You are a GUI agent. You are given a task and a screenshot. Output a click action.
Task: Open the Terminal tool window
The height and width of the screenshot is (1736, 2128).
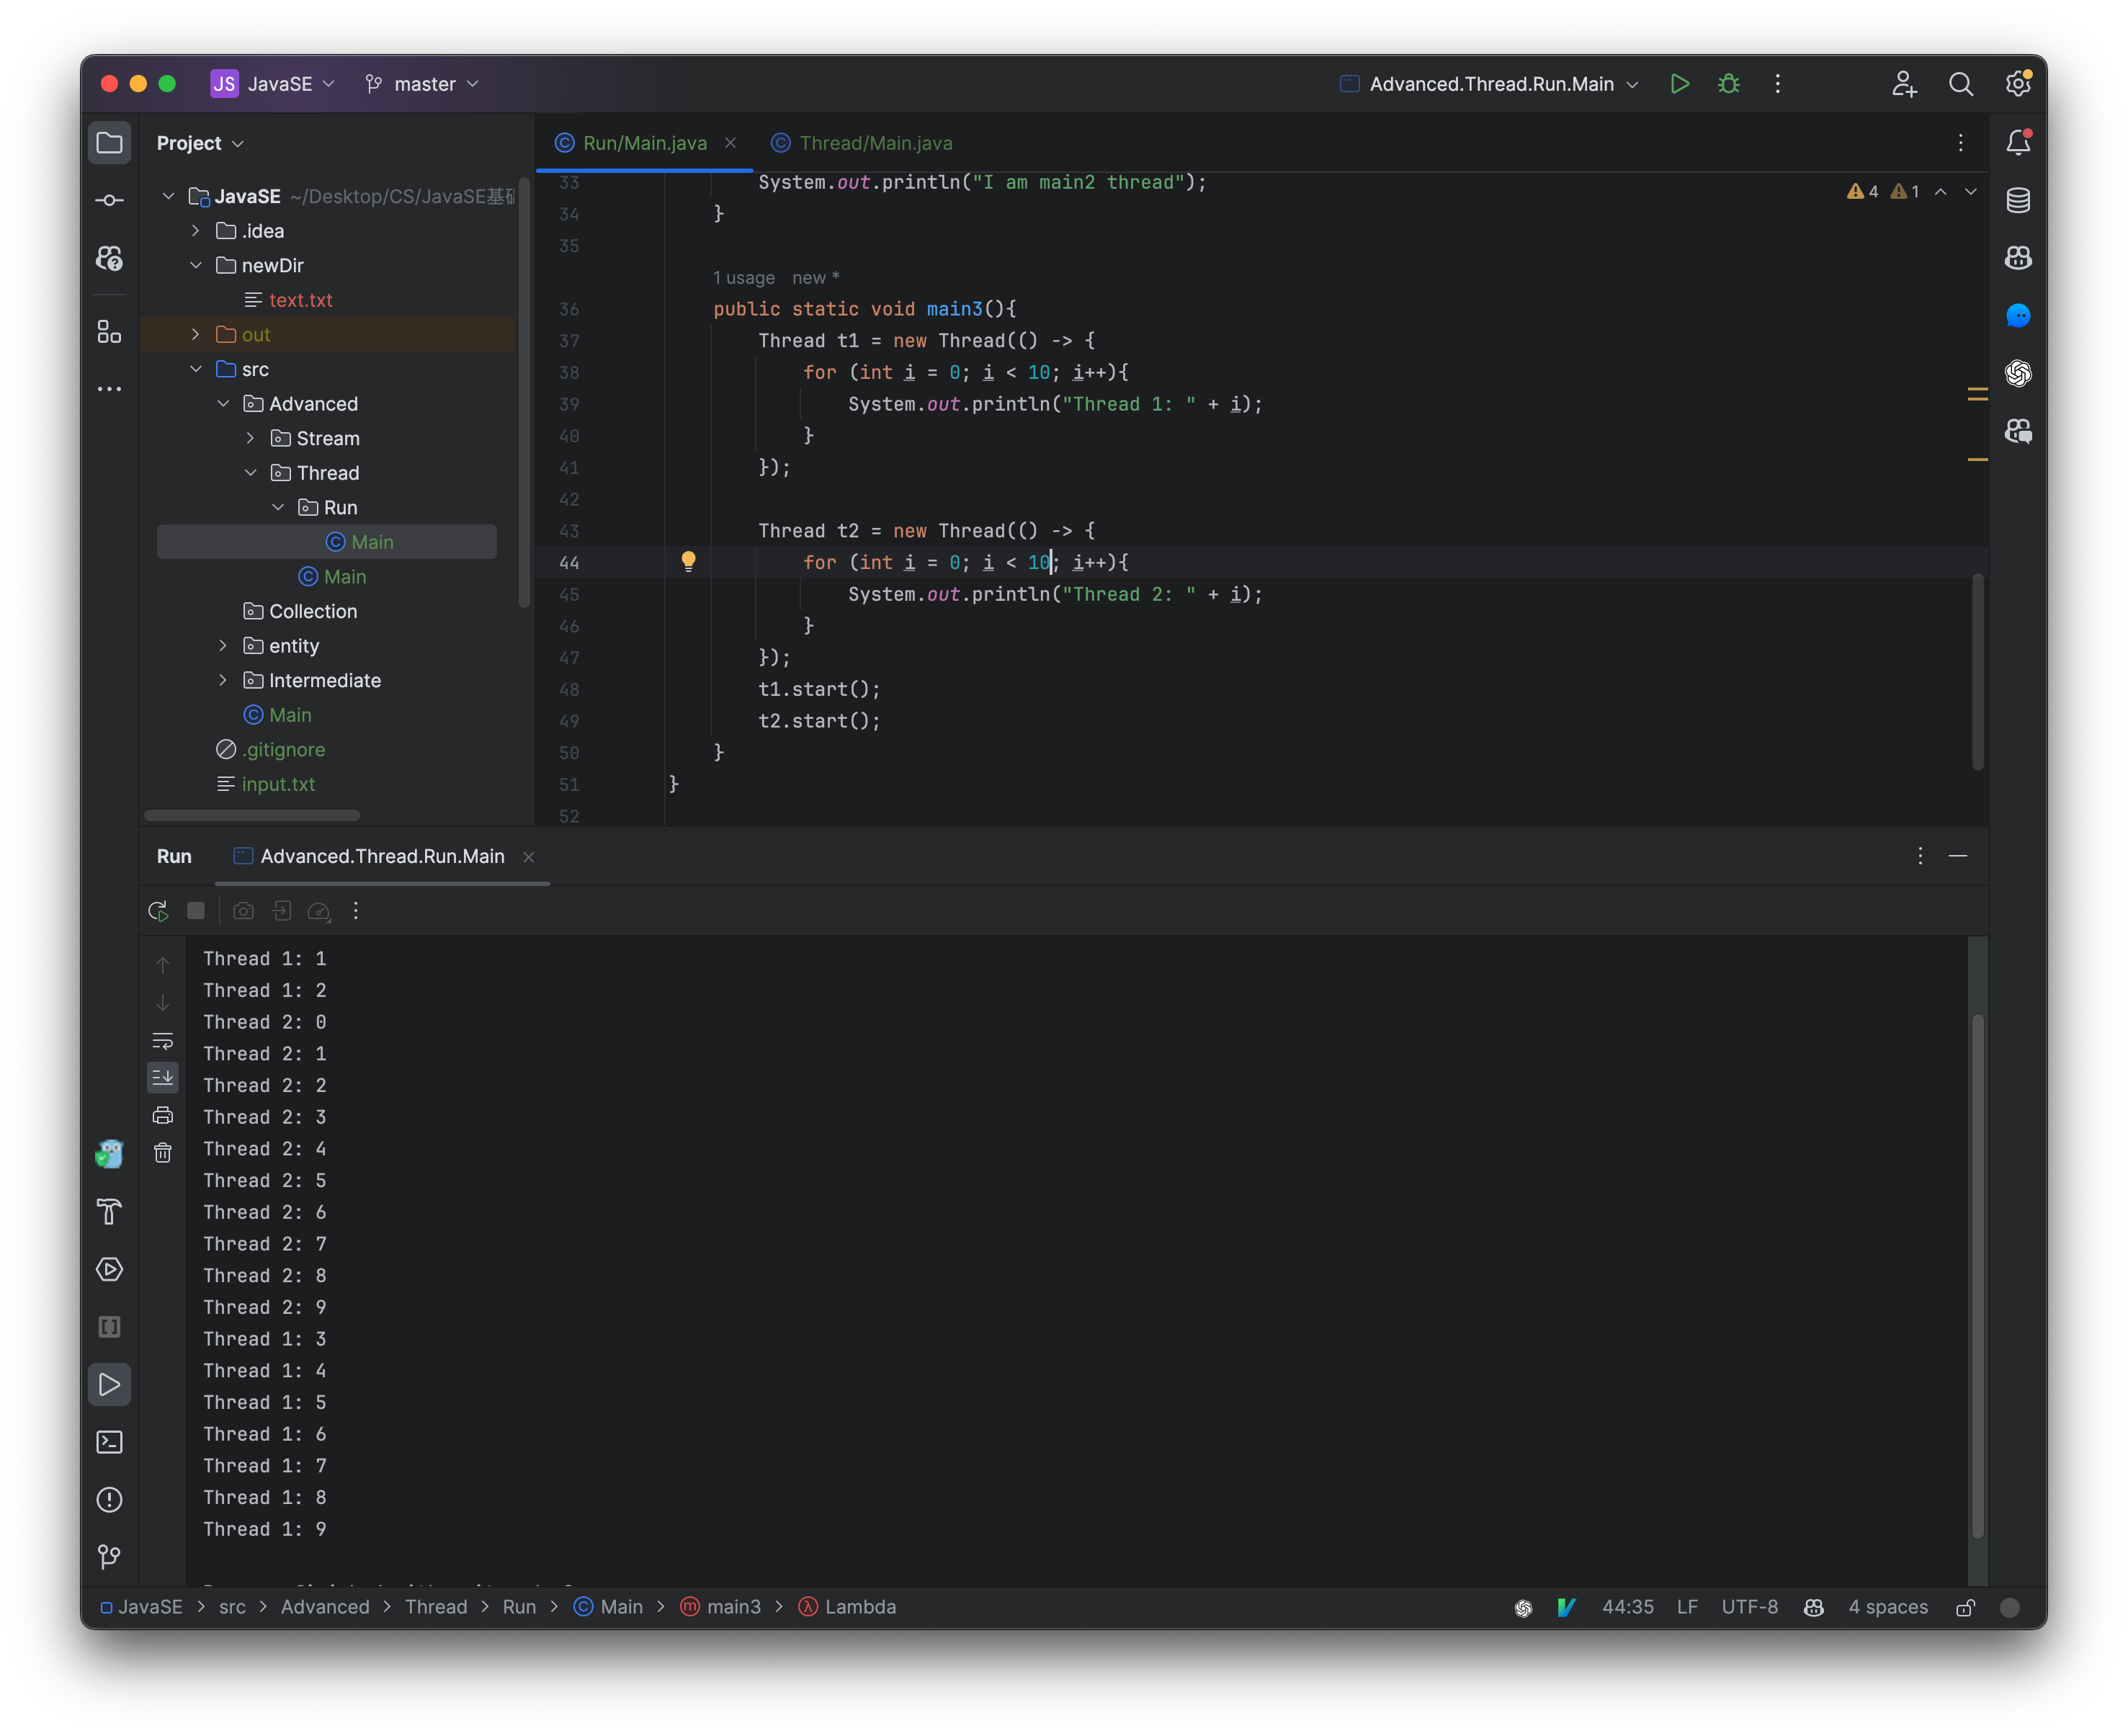point(109,1442)
